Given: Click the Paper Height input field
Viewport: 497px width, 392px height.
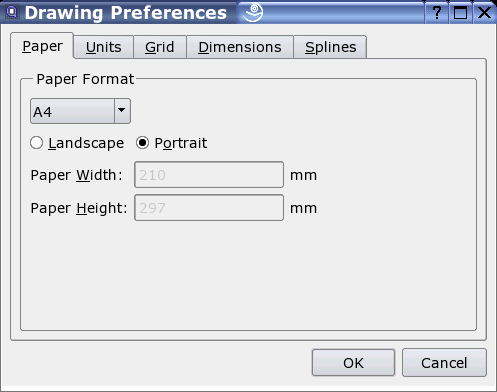Looking at the screenshot, I should pos(209,208).
